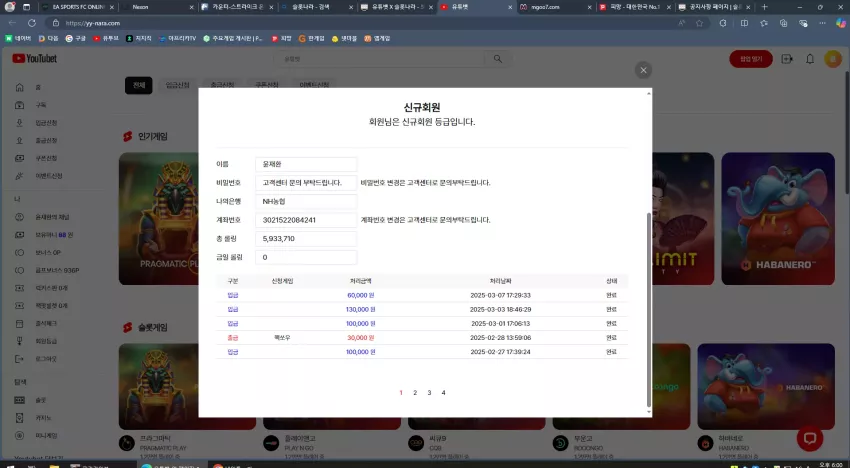Viewport: 850px width, 468px height.
Task: Click the popup's vertical scrollbar
Action: 648,310
